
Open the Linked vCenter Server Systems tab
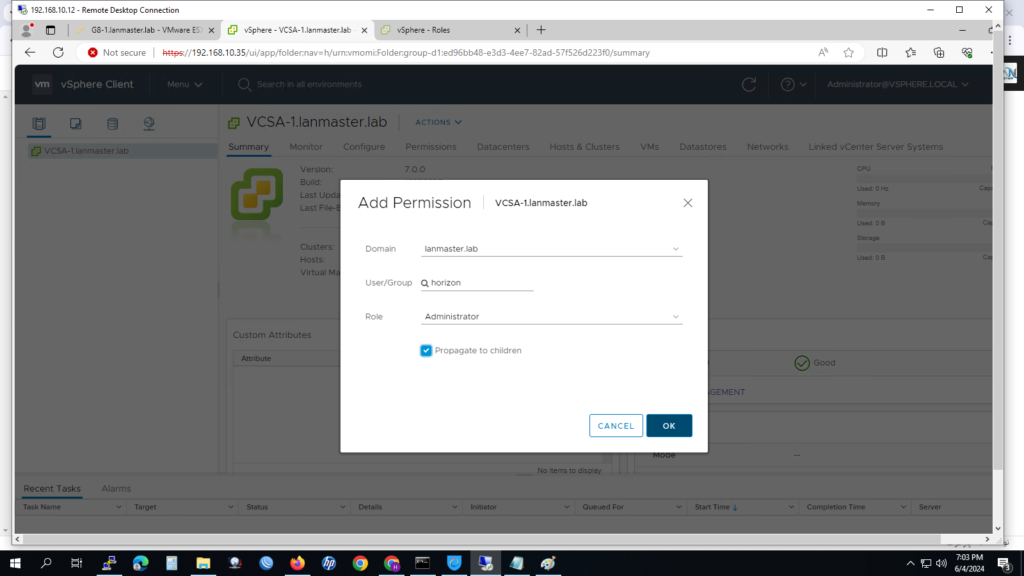[875, 147]
